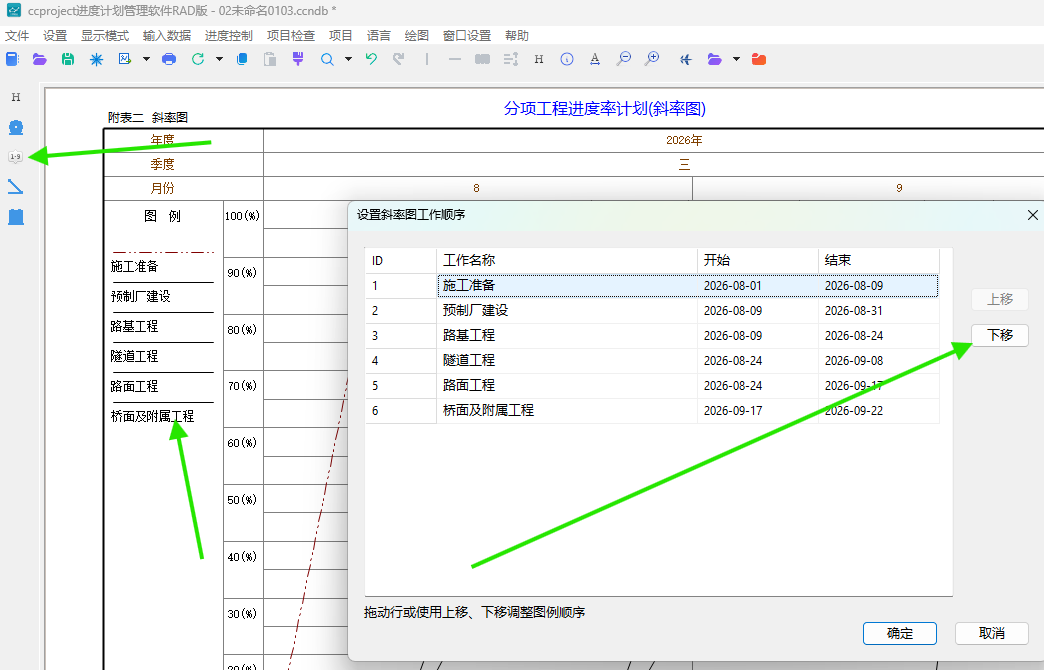The image size is (1044, 670).
Task: Open the 进度控制 menu
Action: coord(229,35)
